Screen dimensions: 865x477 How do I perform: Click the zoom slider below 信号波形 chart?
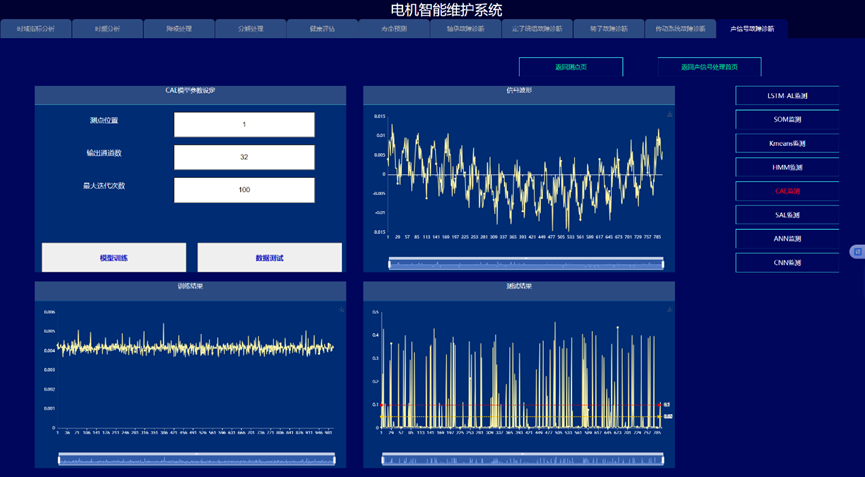pyautogui.click(x=526, y=264)
